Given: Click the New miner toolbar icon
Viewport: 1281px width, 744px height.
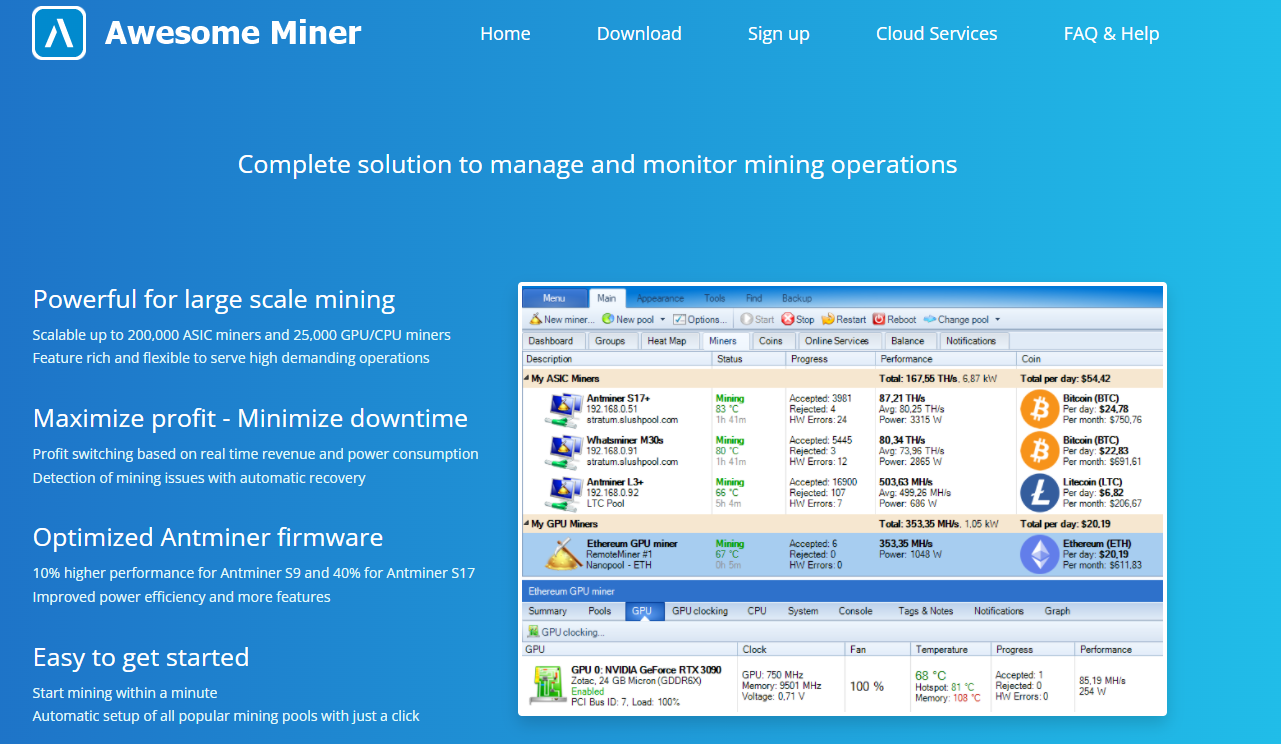Looking at the screenshot, I should (536, 319).
